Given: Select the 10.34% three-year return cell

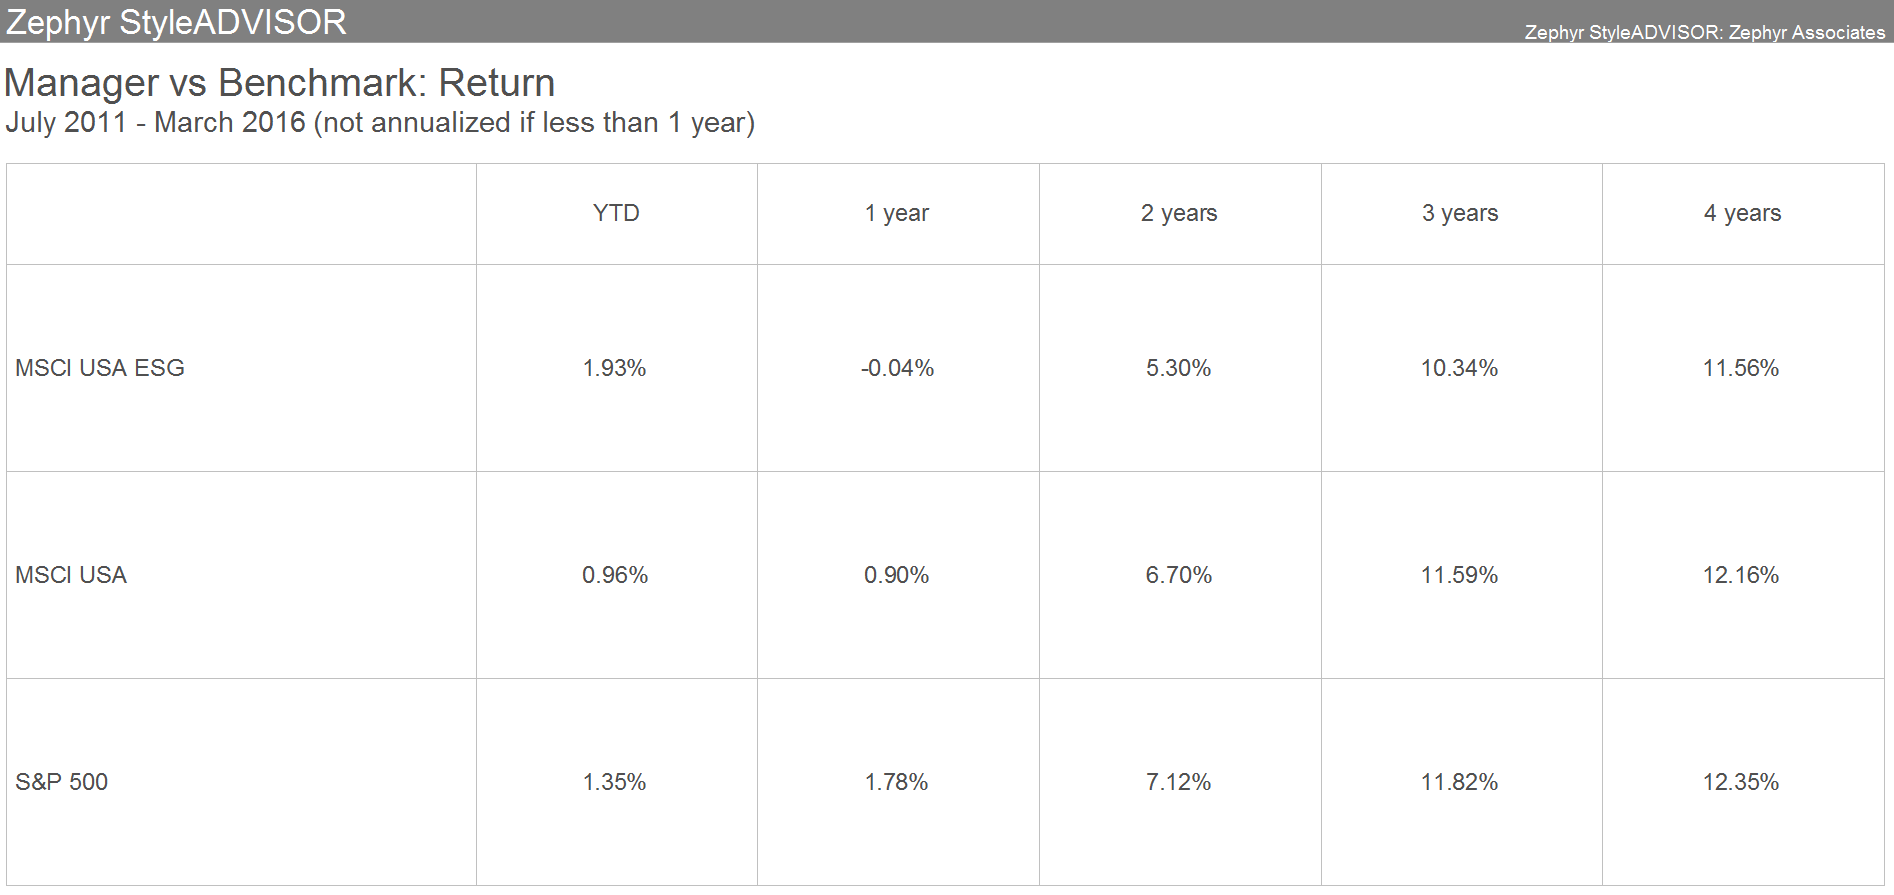Looking at the screenshot, I should pos(1460,368).
